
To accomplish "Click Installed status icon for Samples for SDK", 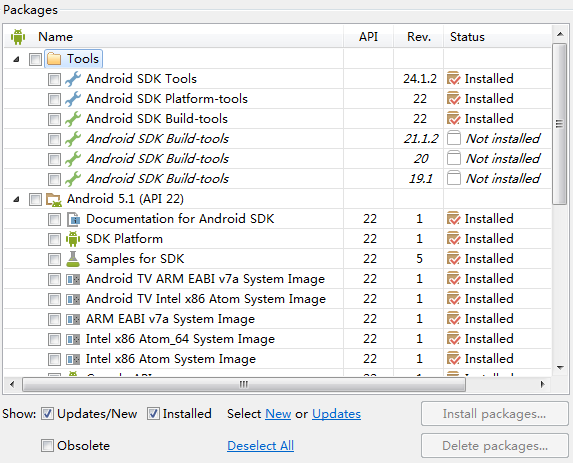I will (x=454, y=259).
